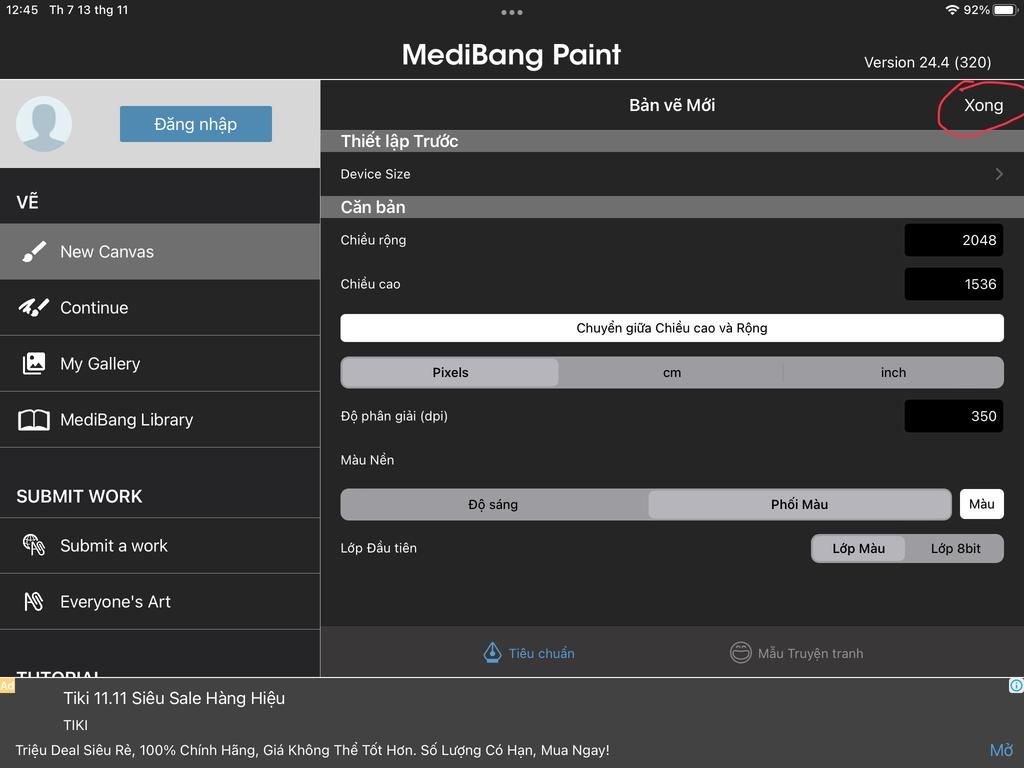Tap the Continue brushes icon
The height and width of the screenshot is (768, 1024).
click(34, 308)
